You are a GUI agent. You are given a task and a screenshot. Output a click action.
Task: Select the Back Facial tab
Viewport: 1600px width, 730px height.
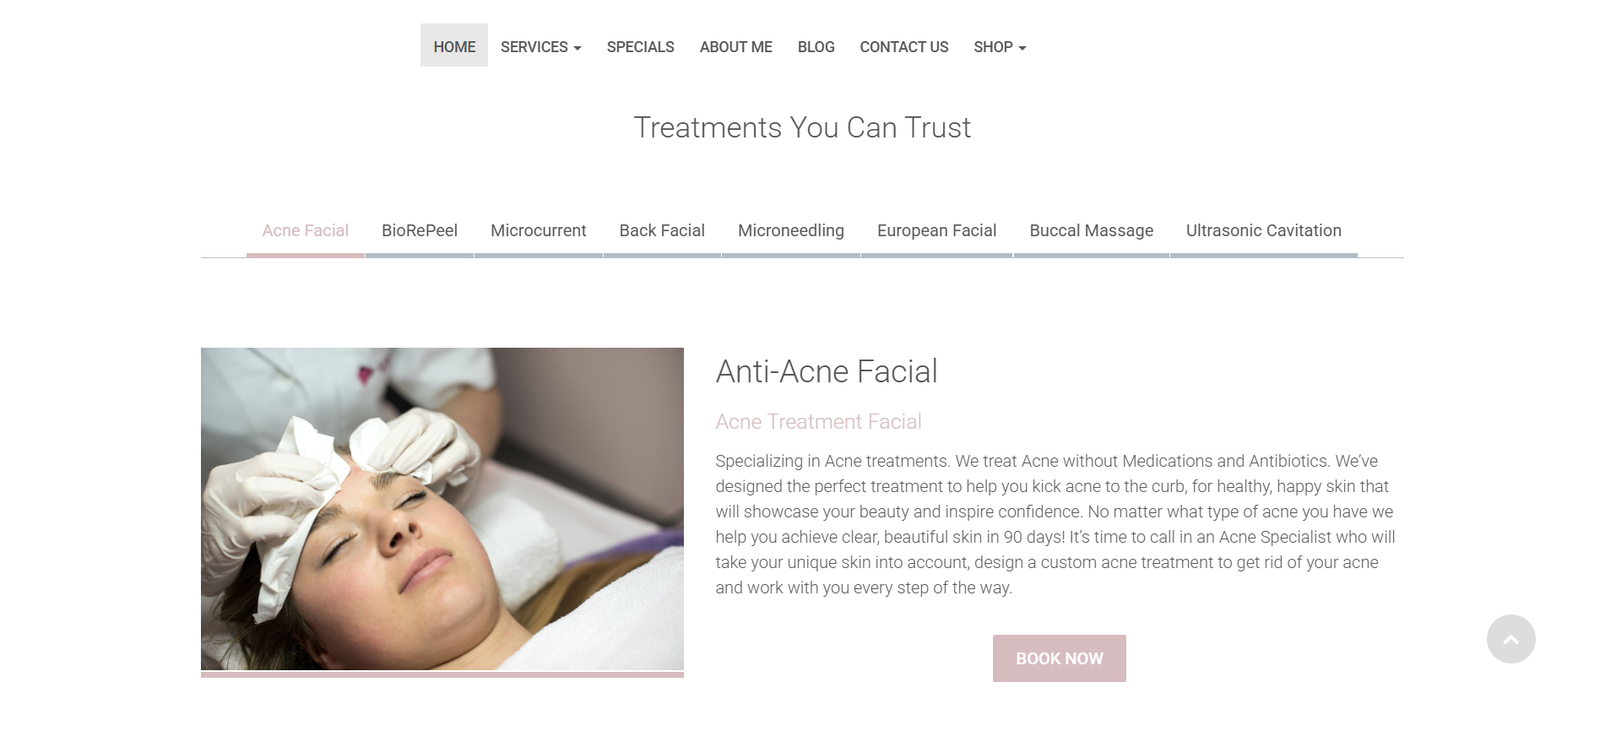point(662,231)
